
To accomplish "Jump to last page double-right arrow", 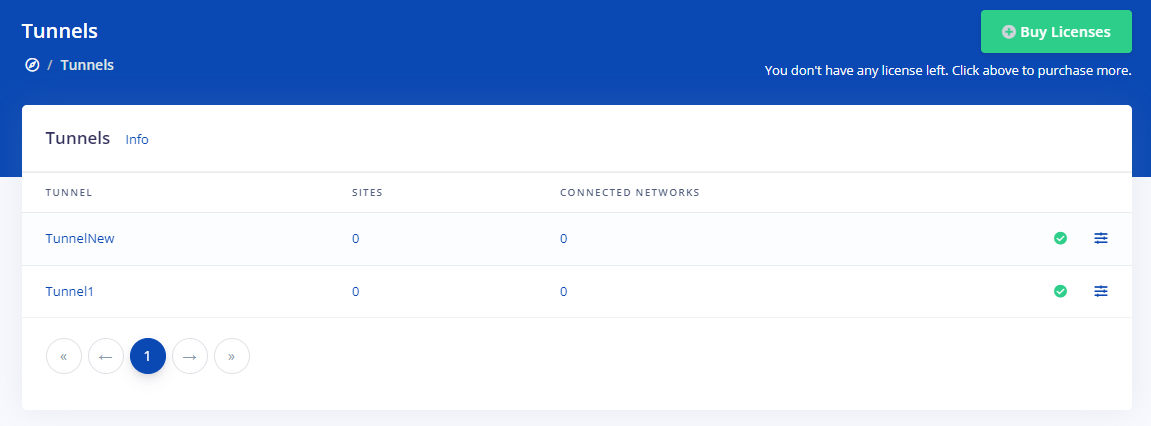I will pos(232,356).
